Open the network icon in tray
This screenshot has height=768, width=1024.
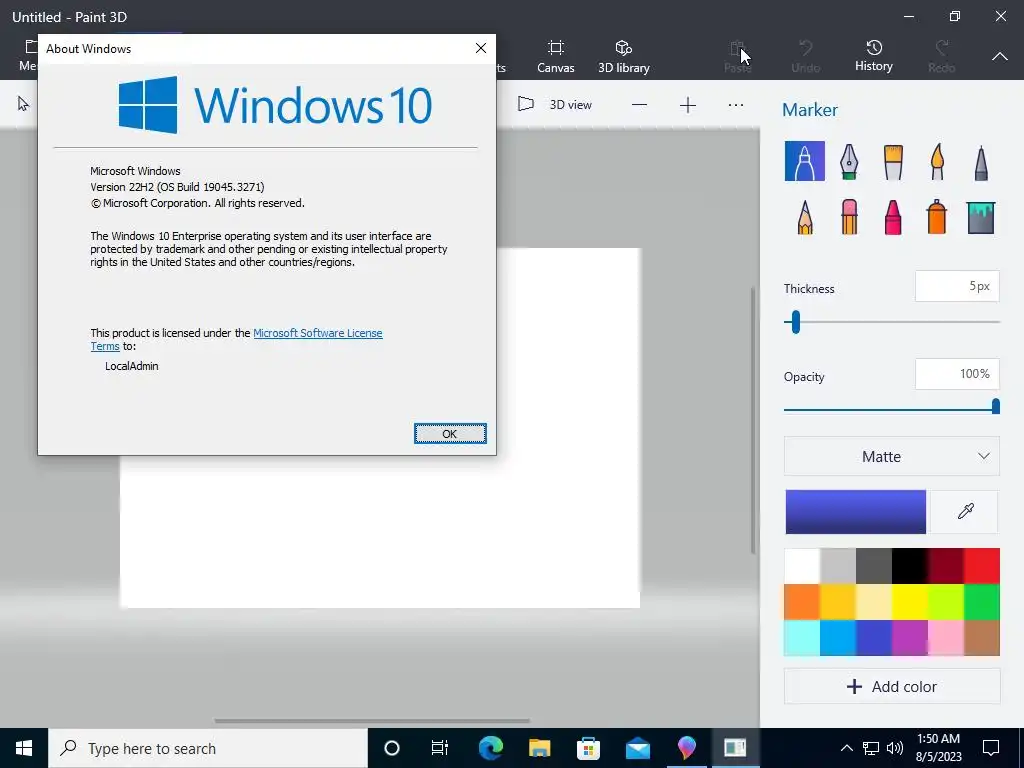point(871,748)
